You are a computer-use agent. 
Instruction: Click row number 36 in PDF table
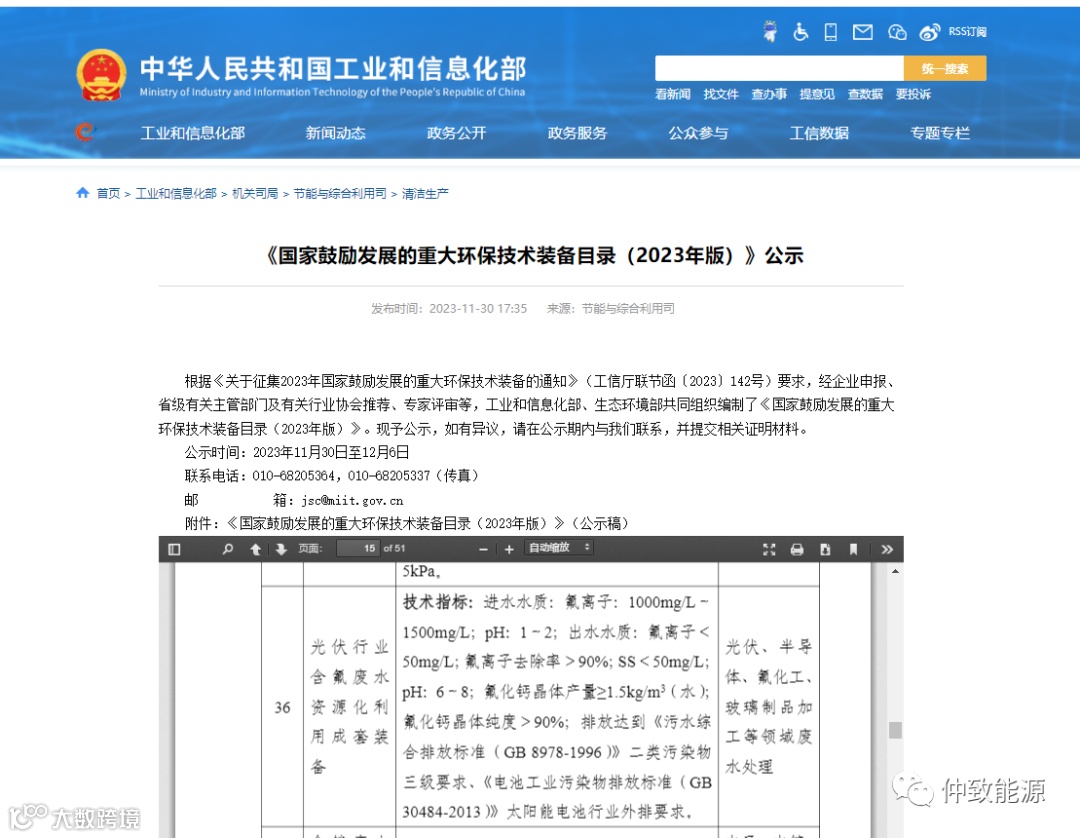282,707
